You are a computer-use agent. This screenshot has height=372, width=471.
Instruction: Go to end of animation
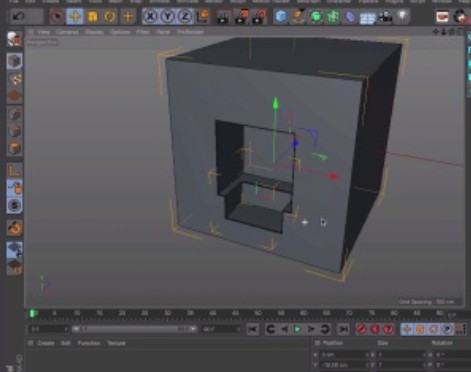pos(343,329)
